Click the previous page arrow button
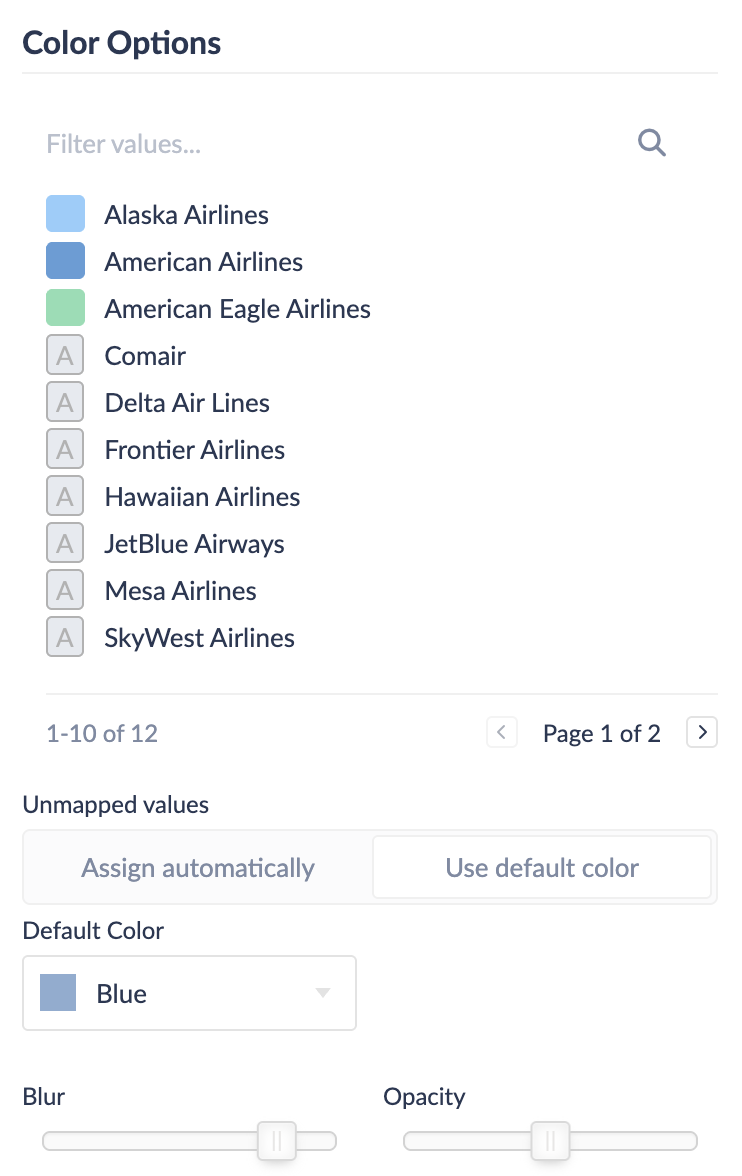742x1176 pixels. (x=502, y=733)
